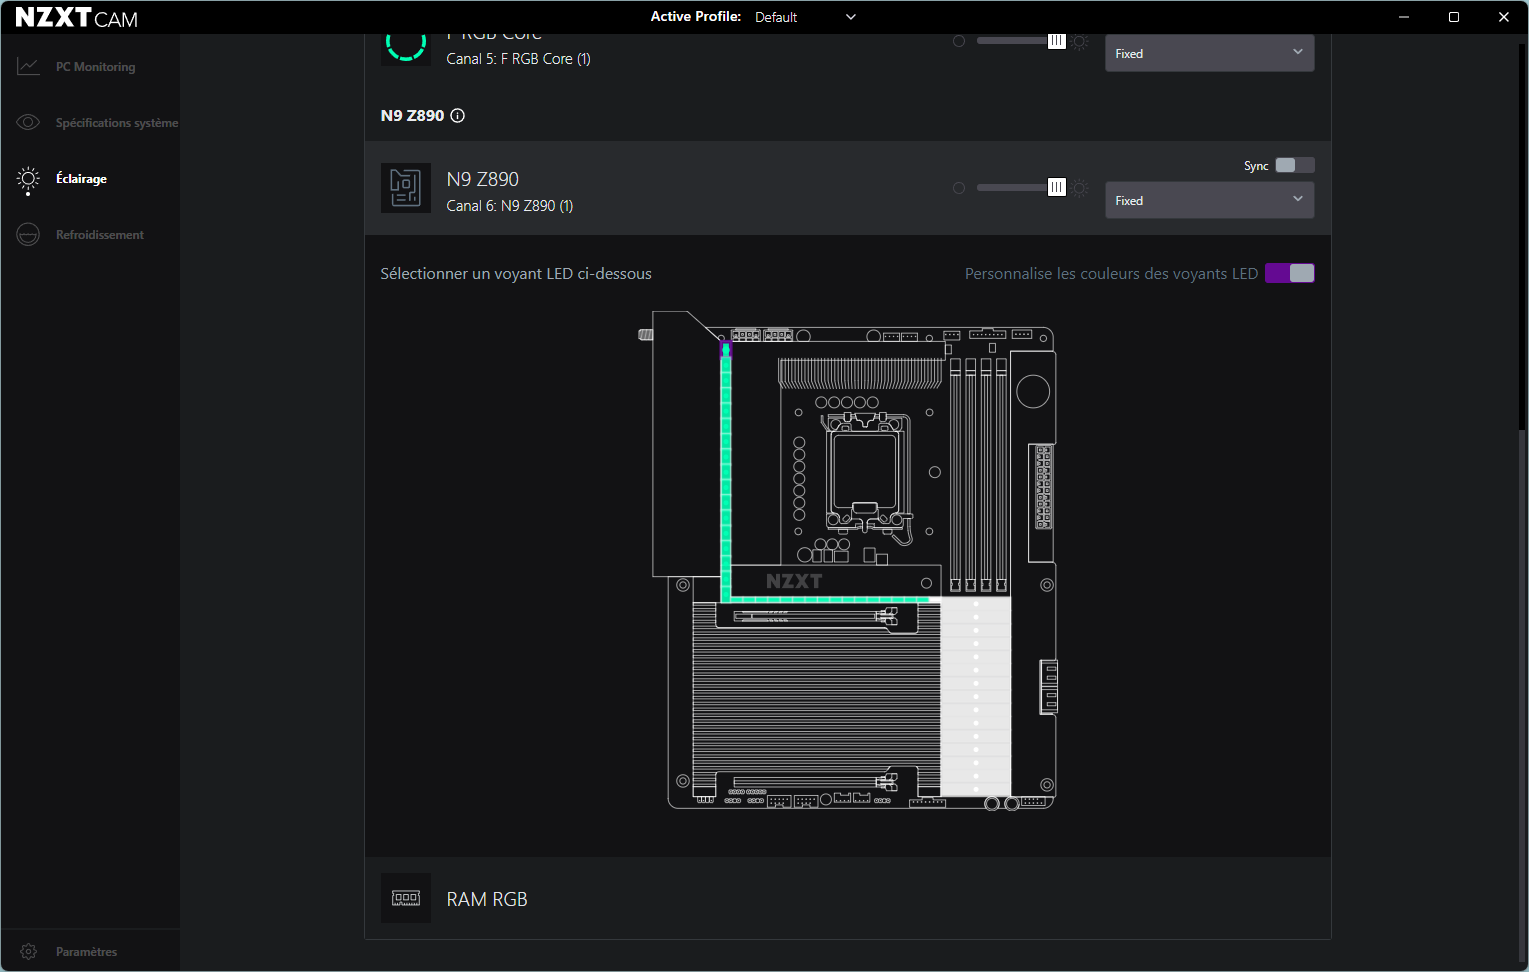Click the bright sun icon for N9 Z890
1529x972 pixels.
[1081, 188]
